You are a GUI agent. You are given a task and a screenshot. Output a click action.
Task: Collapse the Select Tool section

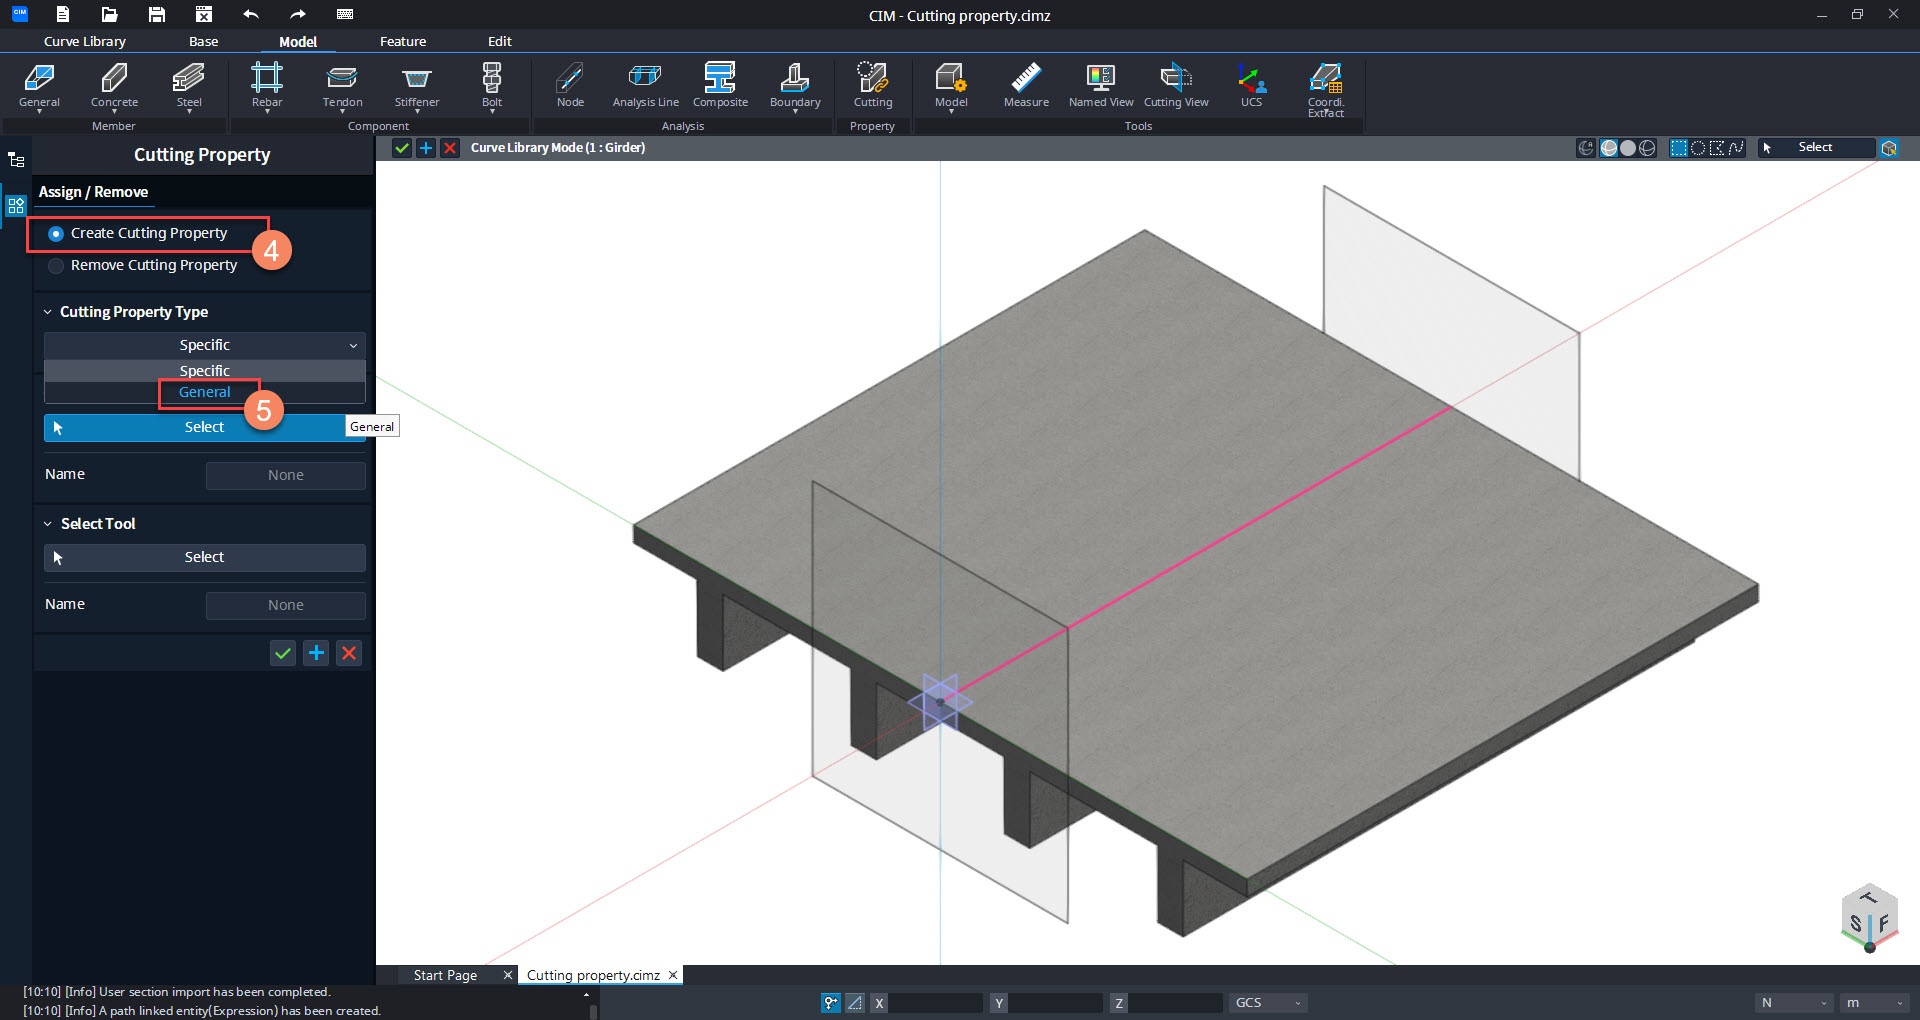pyautogui.click(x=47, y=524)
